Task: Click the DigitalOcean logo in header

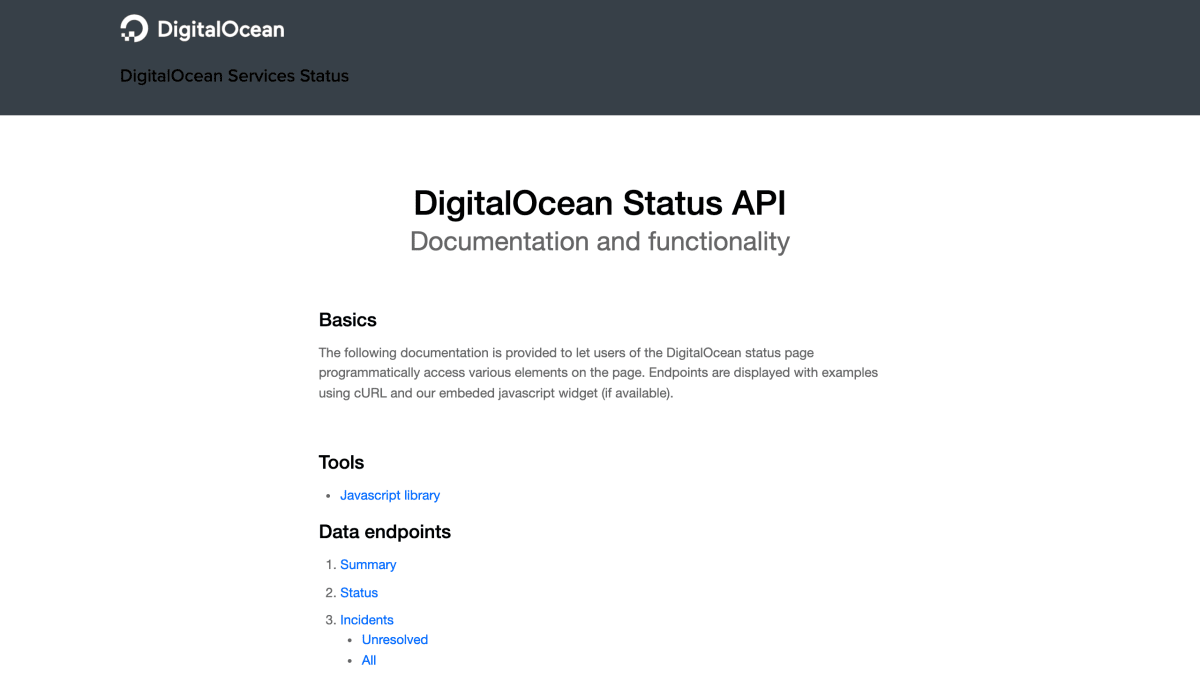Action: click(202, 29)
